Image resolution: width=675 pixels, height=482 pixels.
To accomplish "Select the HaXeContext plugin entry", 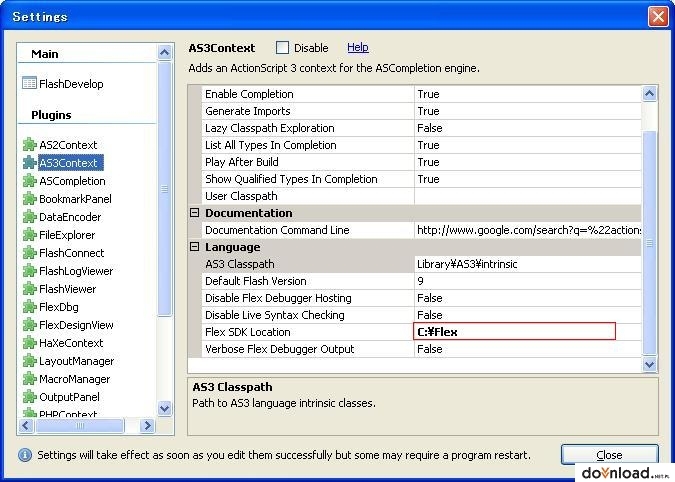I will pyautogui.click(x=71, y=343).
